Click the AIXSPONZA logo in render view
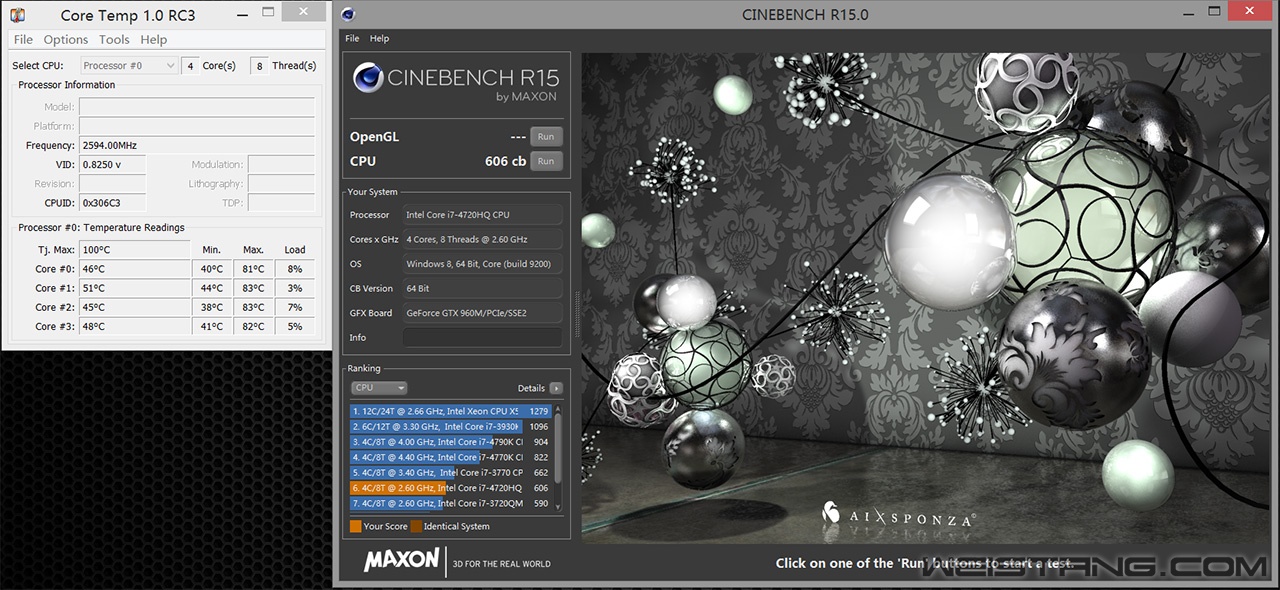The image size is (1280, 590). [898, 514]
